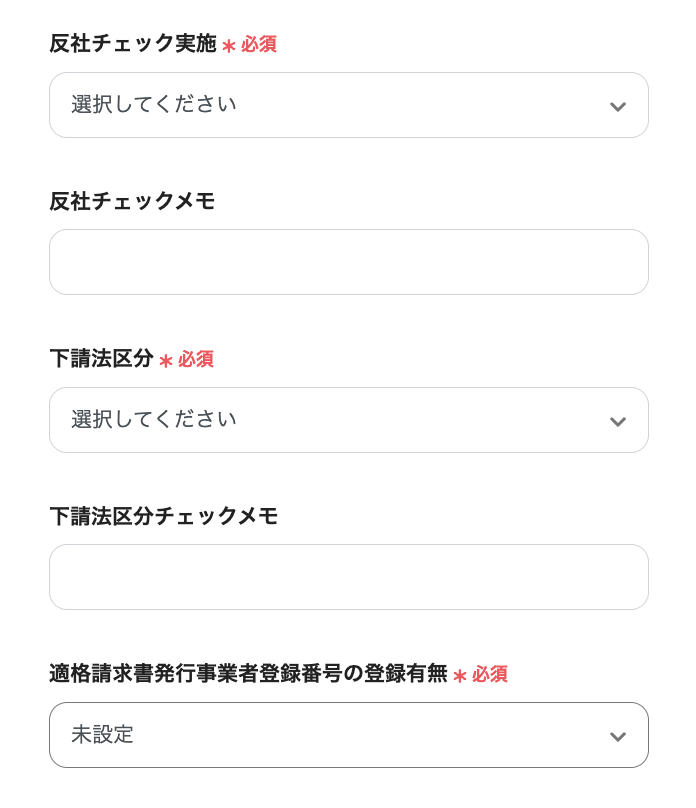Expand the 下請法区分 select box
Image resolution: width=696 pixels, height=808 pixels.
[x=348, y=420]
